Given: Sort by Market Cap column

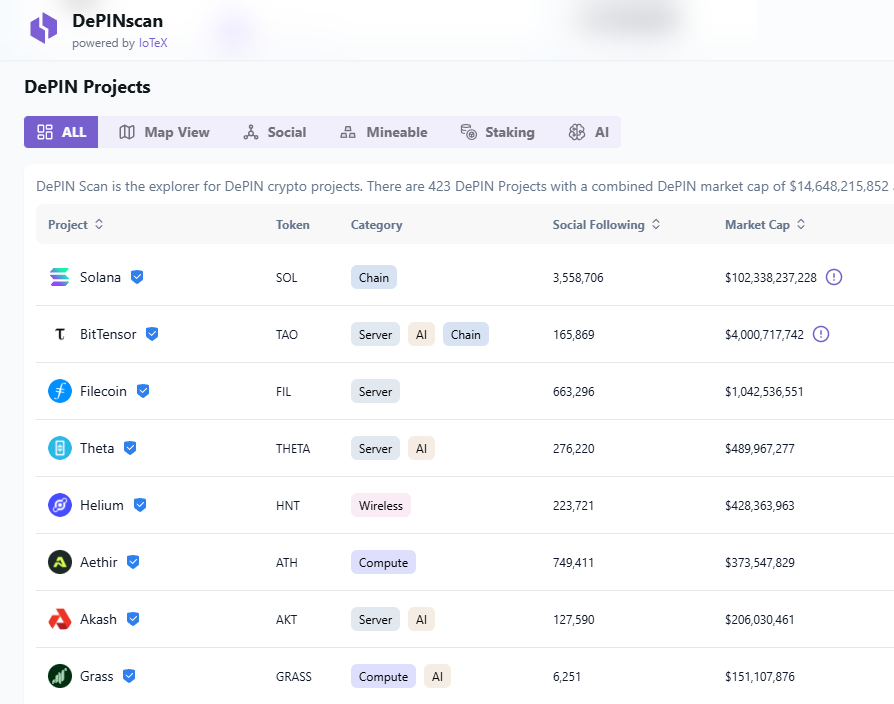Looking at the screenshot, I should click(x=765, y=225).
